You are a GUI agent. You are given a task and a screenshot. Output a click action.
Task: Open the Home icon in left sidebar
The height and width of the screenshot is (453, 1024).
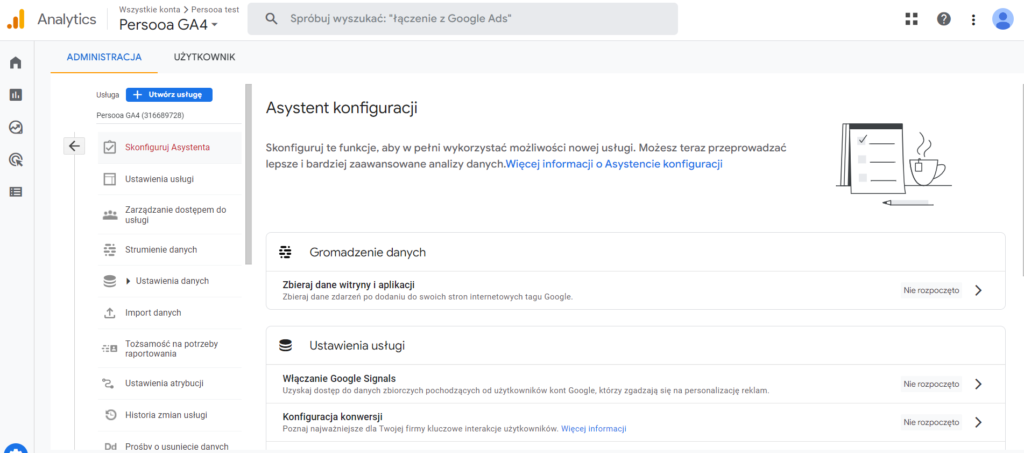[x=15, y=63]
